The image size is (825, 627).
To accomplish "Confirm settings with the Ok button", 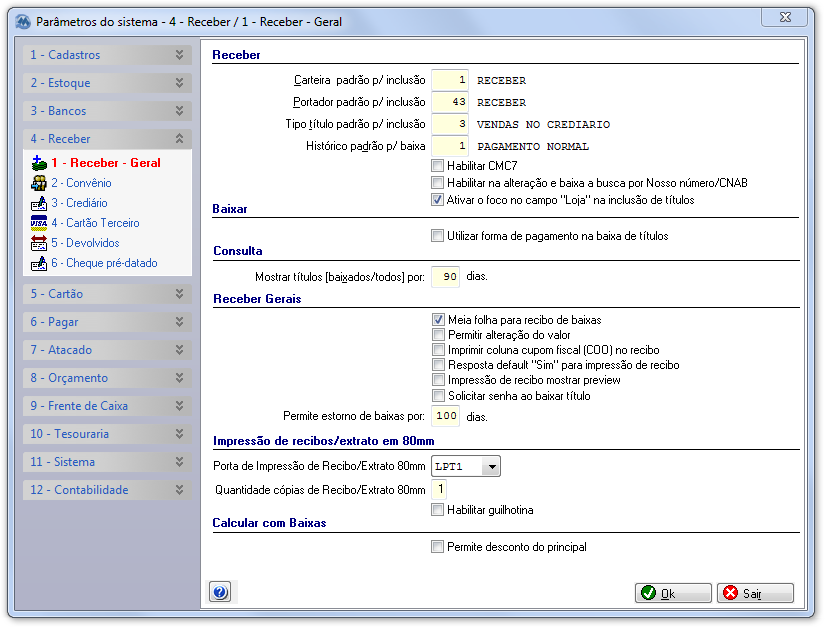I will click(x=673, y=593).
